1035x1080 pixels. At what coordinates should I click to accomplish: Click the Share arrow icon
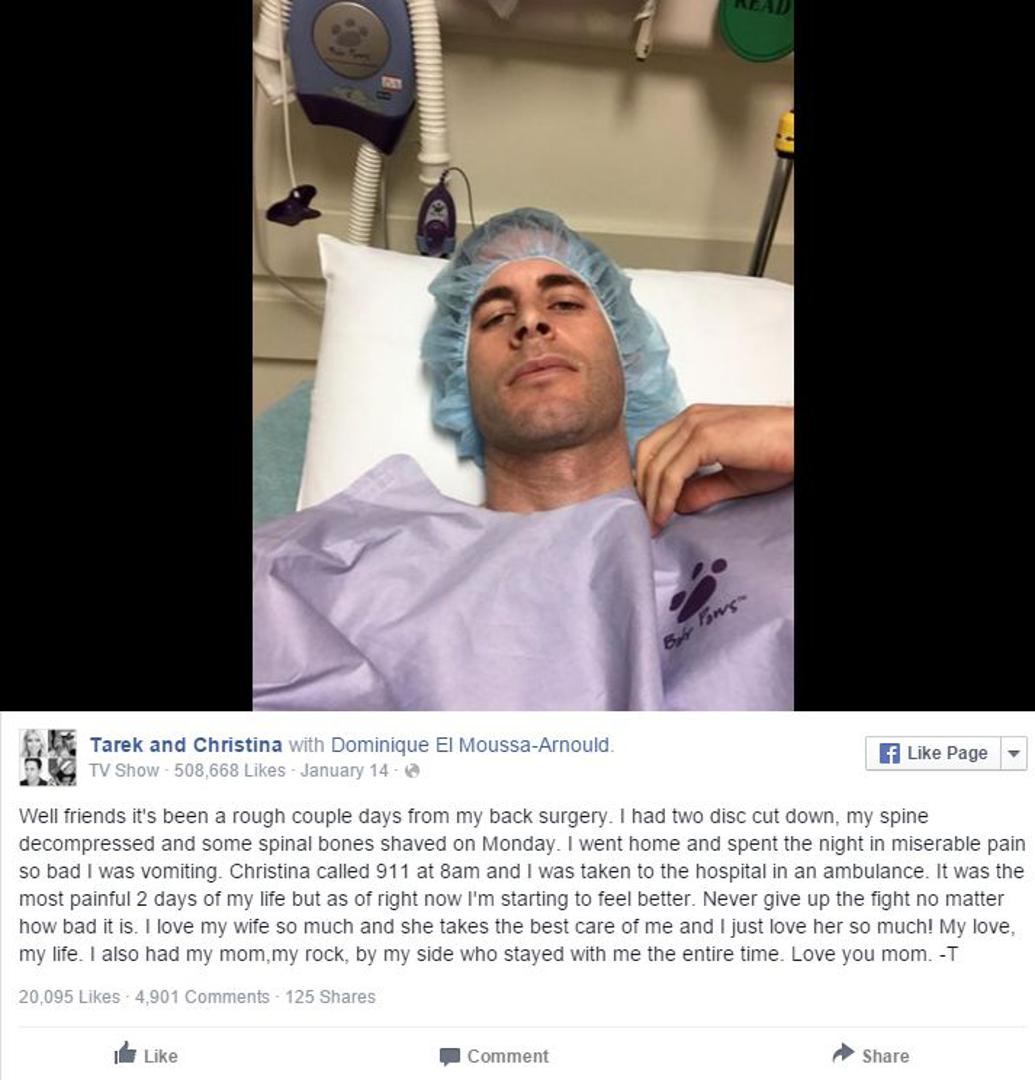tap(843, 1053)
